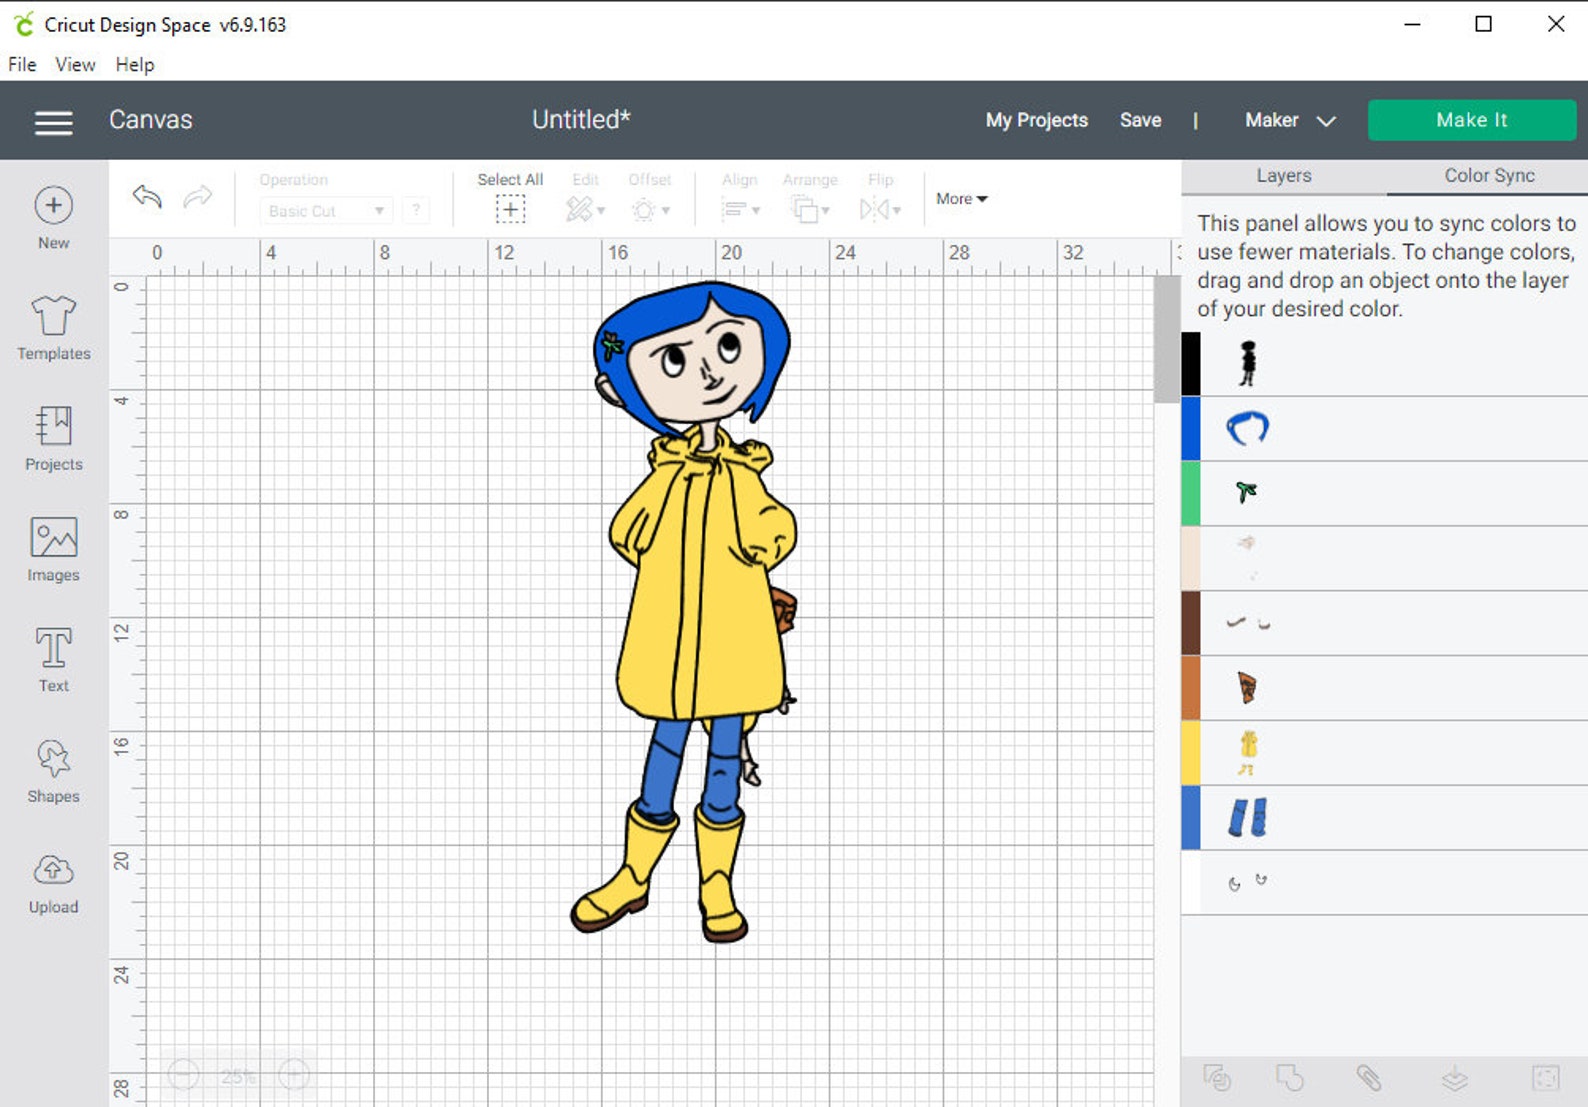The image size is (1588, 1107).
Task: Switch to the Layers tab
Action: coord(1283,176)
